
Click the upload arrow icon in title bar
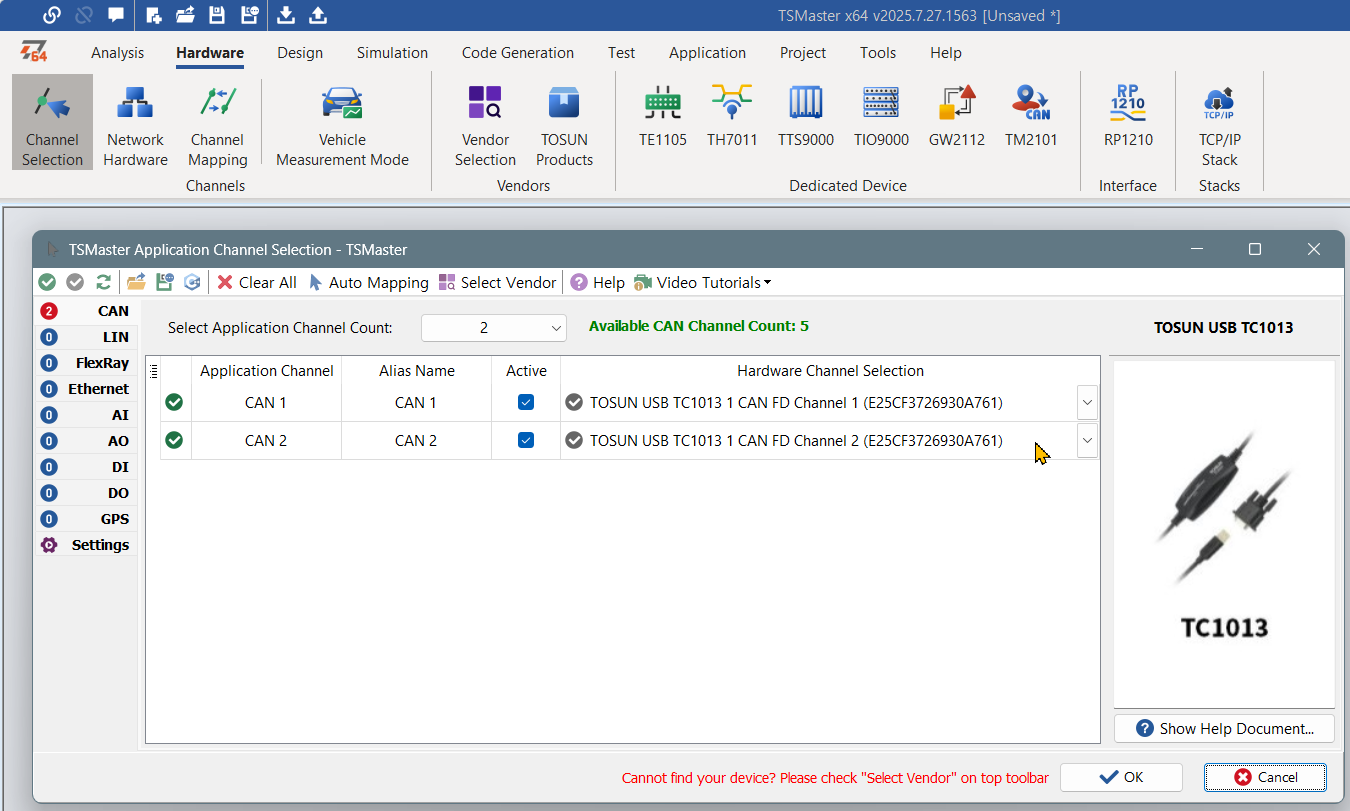click(x=318, y=15)
